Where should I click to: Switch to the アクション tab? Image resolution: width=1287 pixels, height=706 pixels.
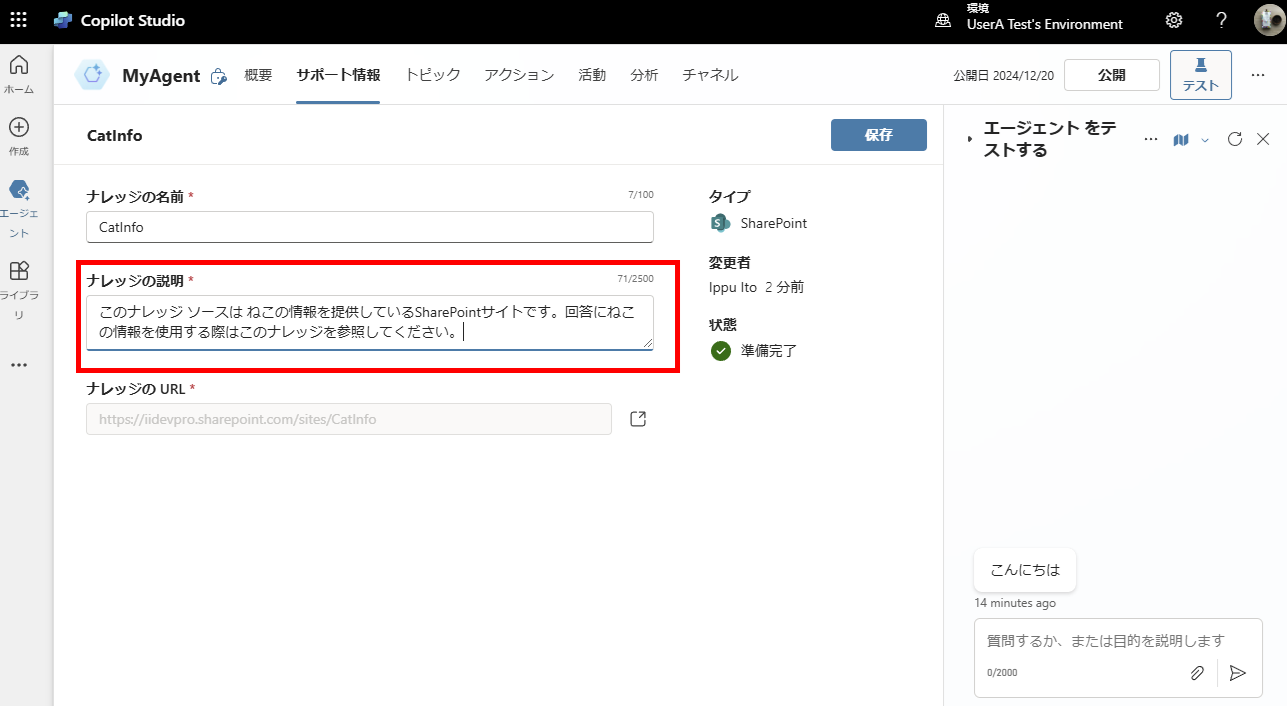pyautogui.click(x=519, y=75)
